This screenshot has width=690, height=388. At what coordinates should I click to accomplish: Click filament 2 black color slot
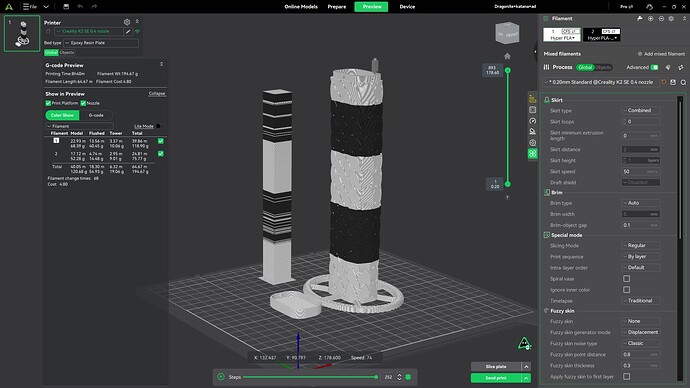click(x=601, y=35)
